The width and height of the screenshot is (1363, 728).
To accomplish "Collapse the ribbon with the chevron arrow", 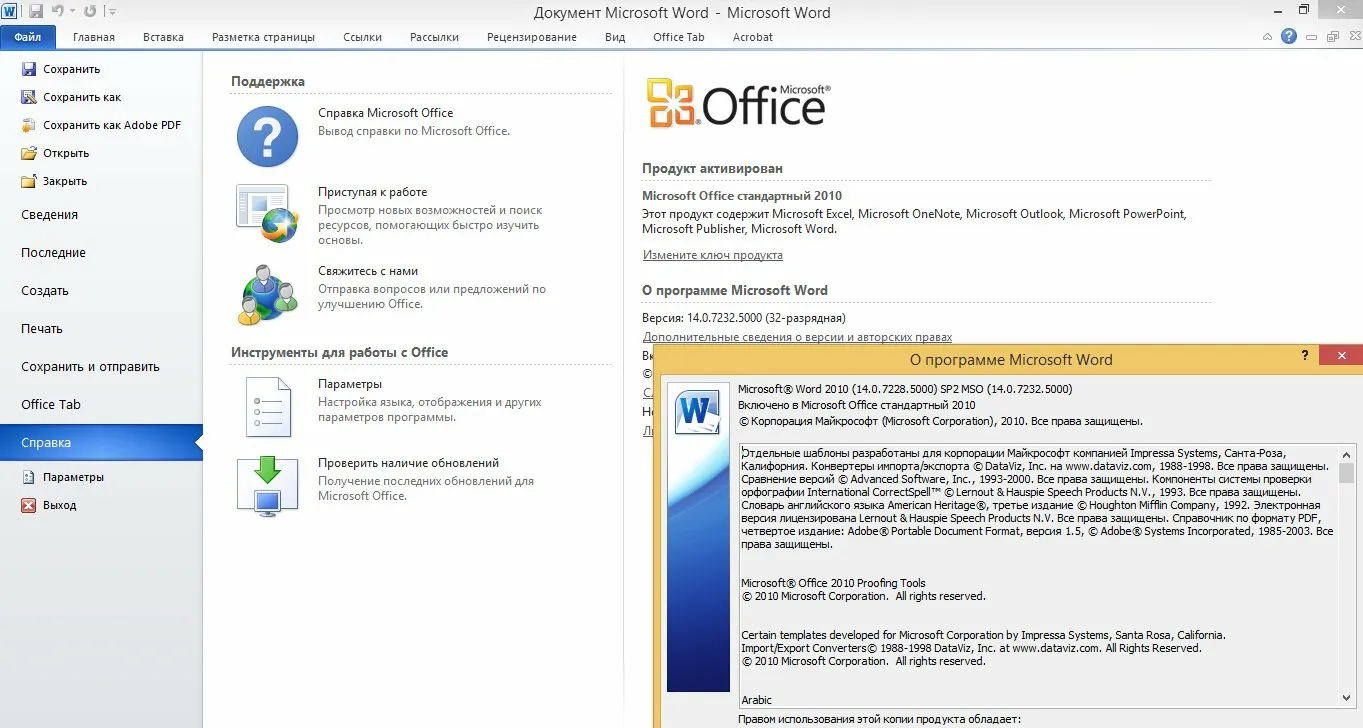I will coord(1268,37).
